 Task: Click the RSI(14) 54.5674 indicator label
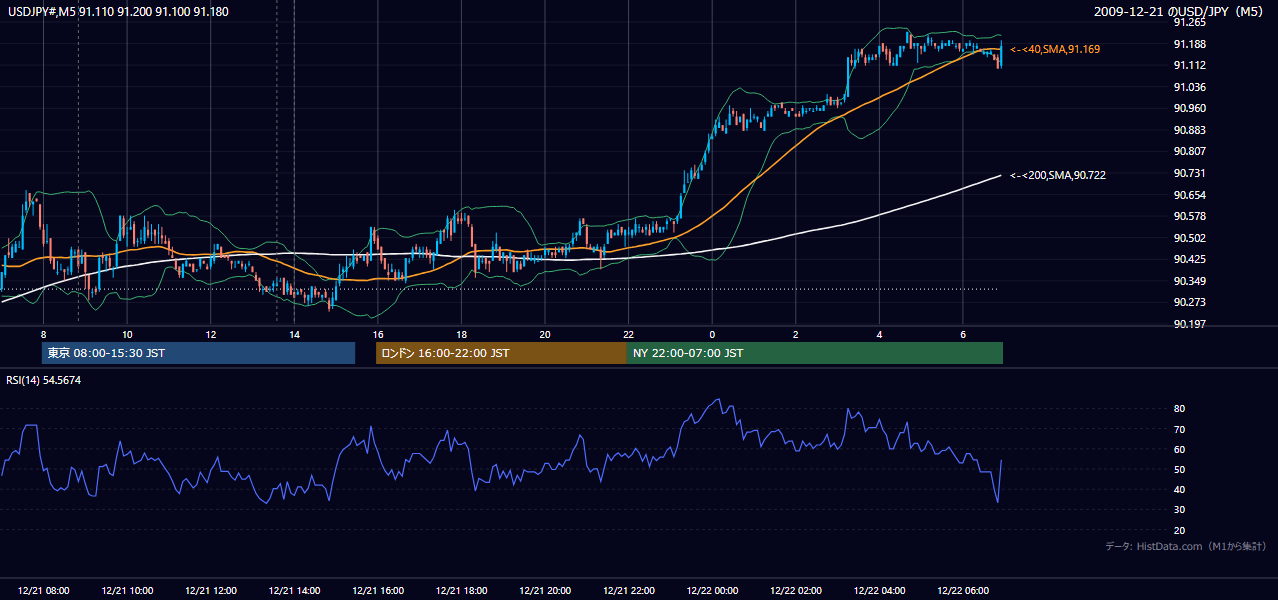[x=44, y=380]
